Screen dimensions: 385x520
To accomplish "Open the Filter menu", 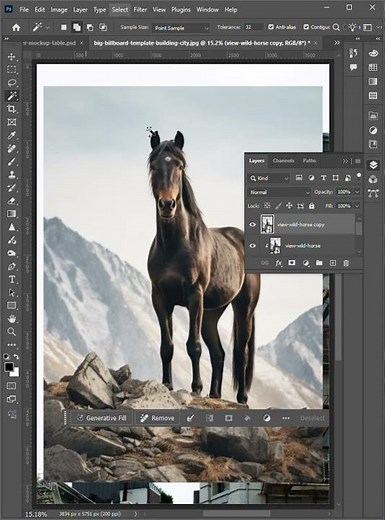I will tap(140, 10).
